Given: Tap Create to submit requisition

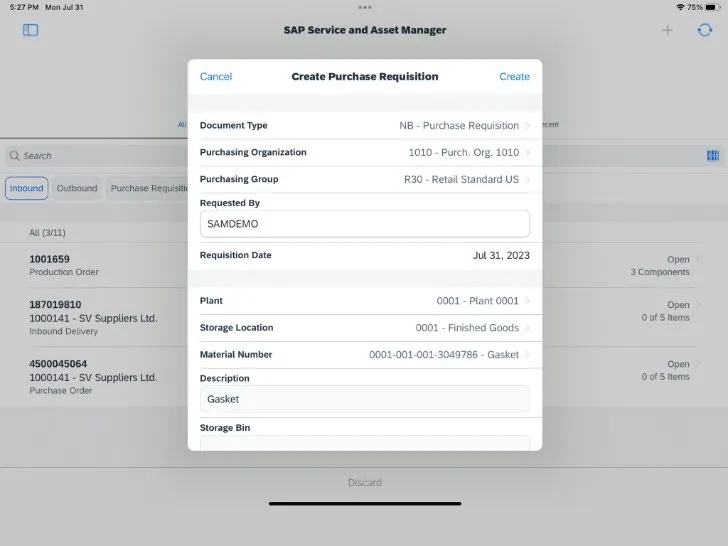Looking at the screenshot, I should [514, 77].
